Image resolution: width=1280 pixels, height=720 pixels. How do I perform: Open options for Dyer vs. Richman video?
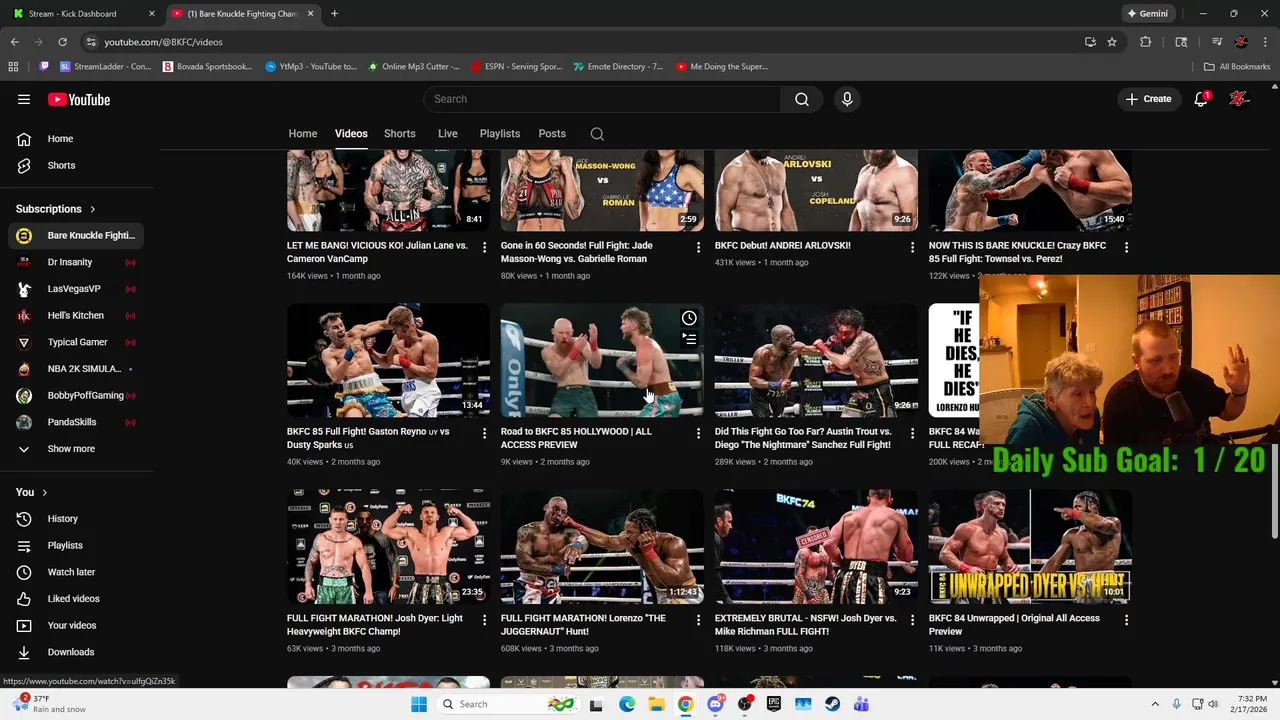click(912, 620)
